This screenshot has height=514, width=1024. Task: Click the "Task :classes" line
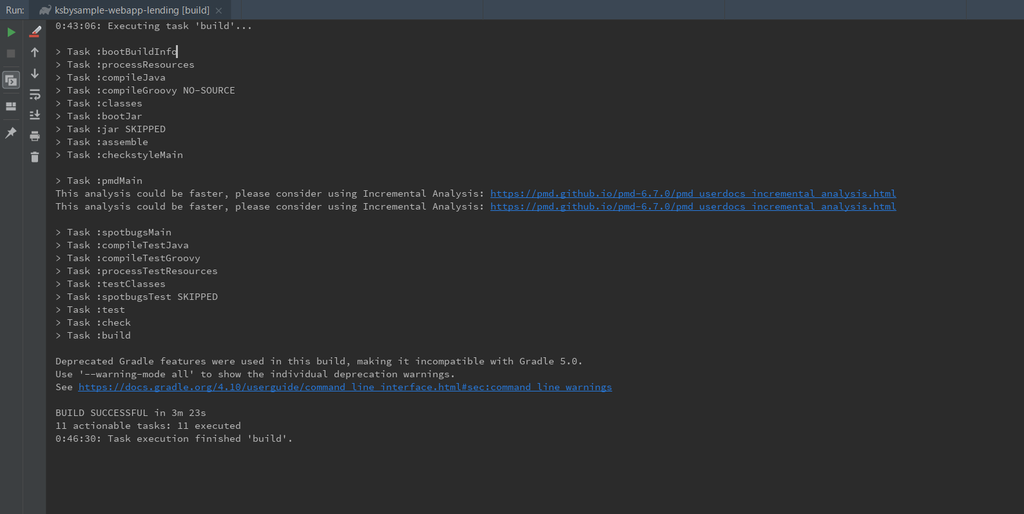pos(99,103)
